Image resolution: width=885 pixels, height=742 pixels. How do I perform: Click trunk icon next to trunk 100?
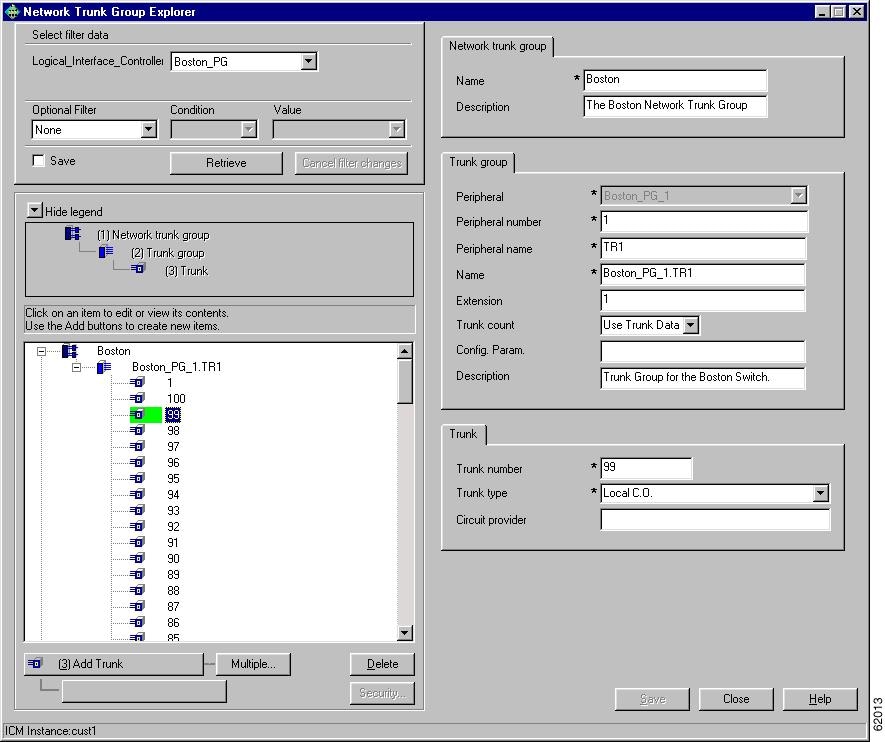coord(137,398)
